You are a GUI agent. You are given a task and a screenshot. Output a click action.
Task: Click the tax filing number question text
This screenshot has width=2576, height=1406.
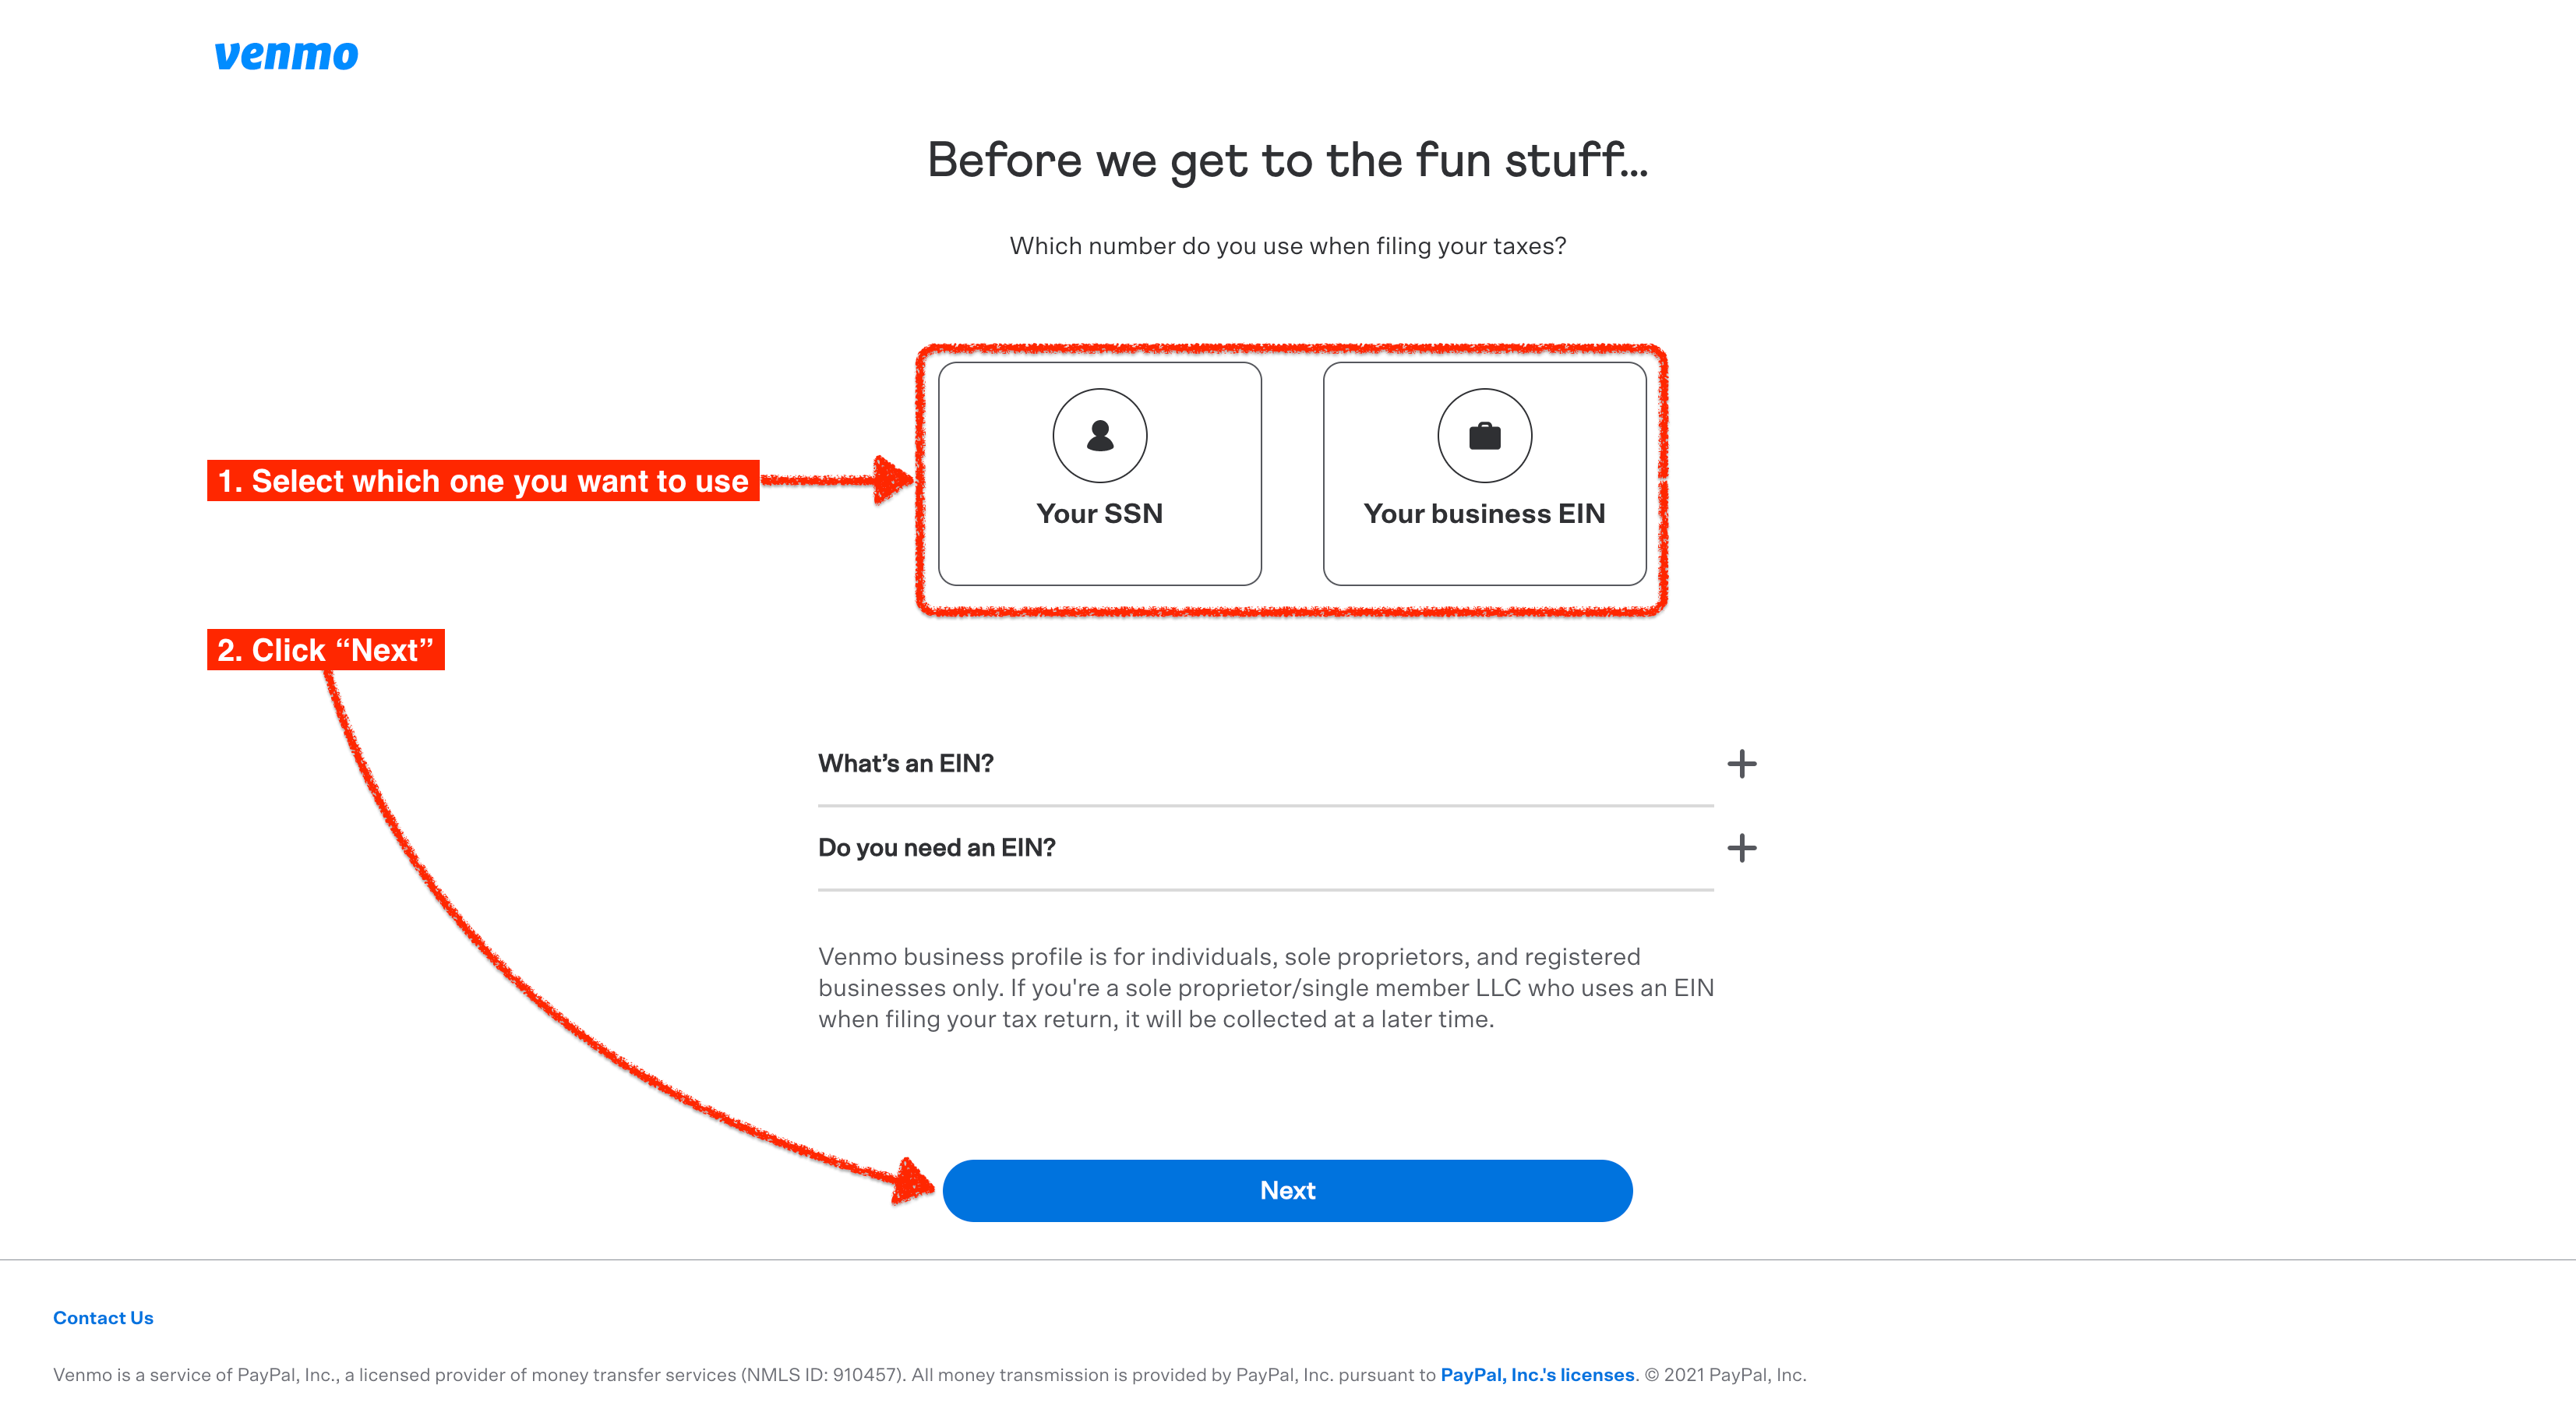click(1287, 246)
